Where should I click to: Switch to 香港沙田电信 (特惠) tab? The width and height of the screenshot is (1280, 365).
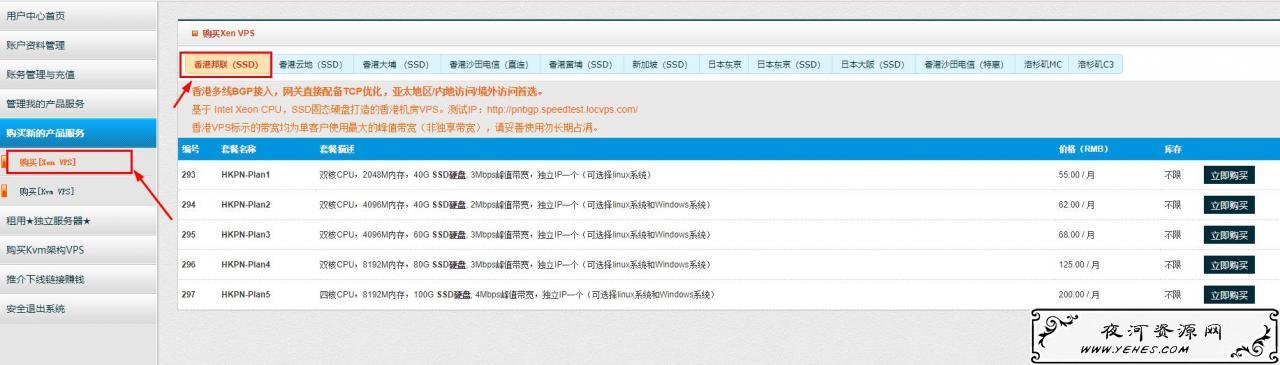point(964,65)
